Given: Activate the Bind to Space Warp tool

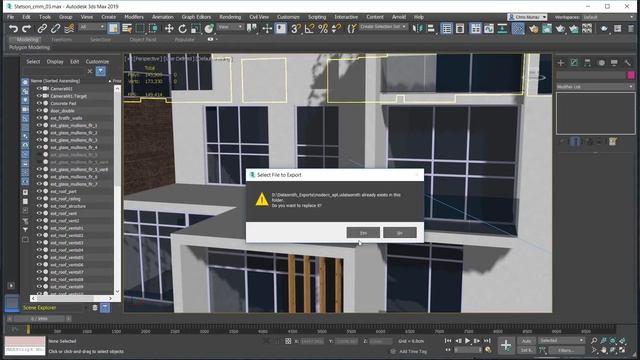Looking at the screenshot, I should click(x=69, y=29).
